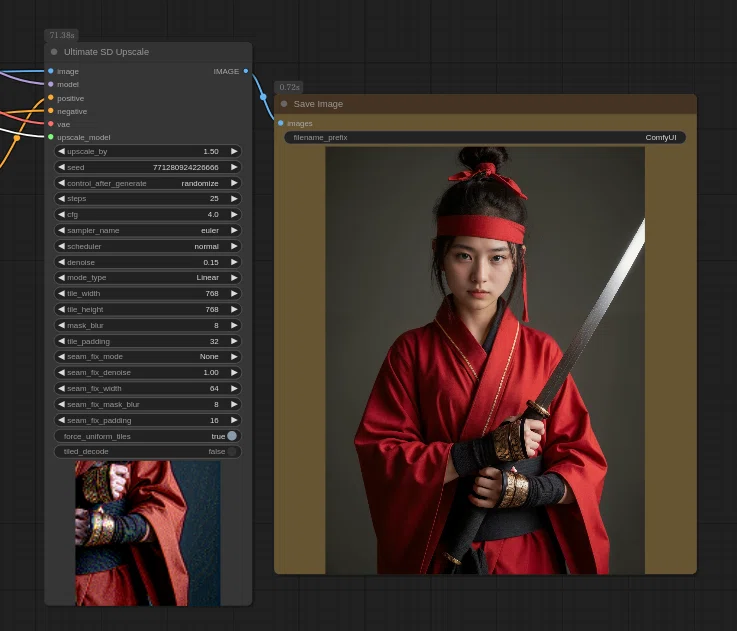Viewport: 737px width, 631px height.
Task: Decrease upscale_by with left arrow
Action: coord(62,151)
